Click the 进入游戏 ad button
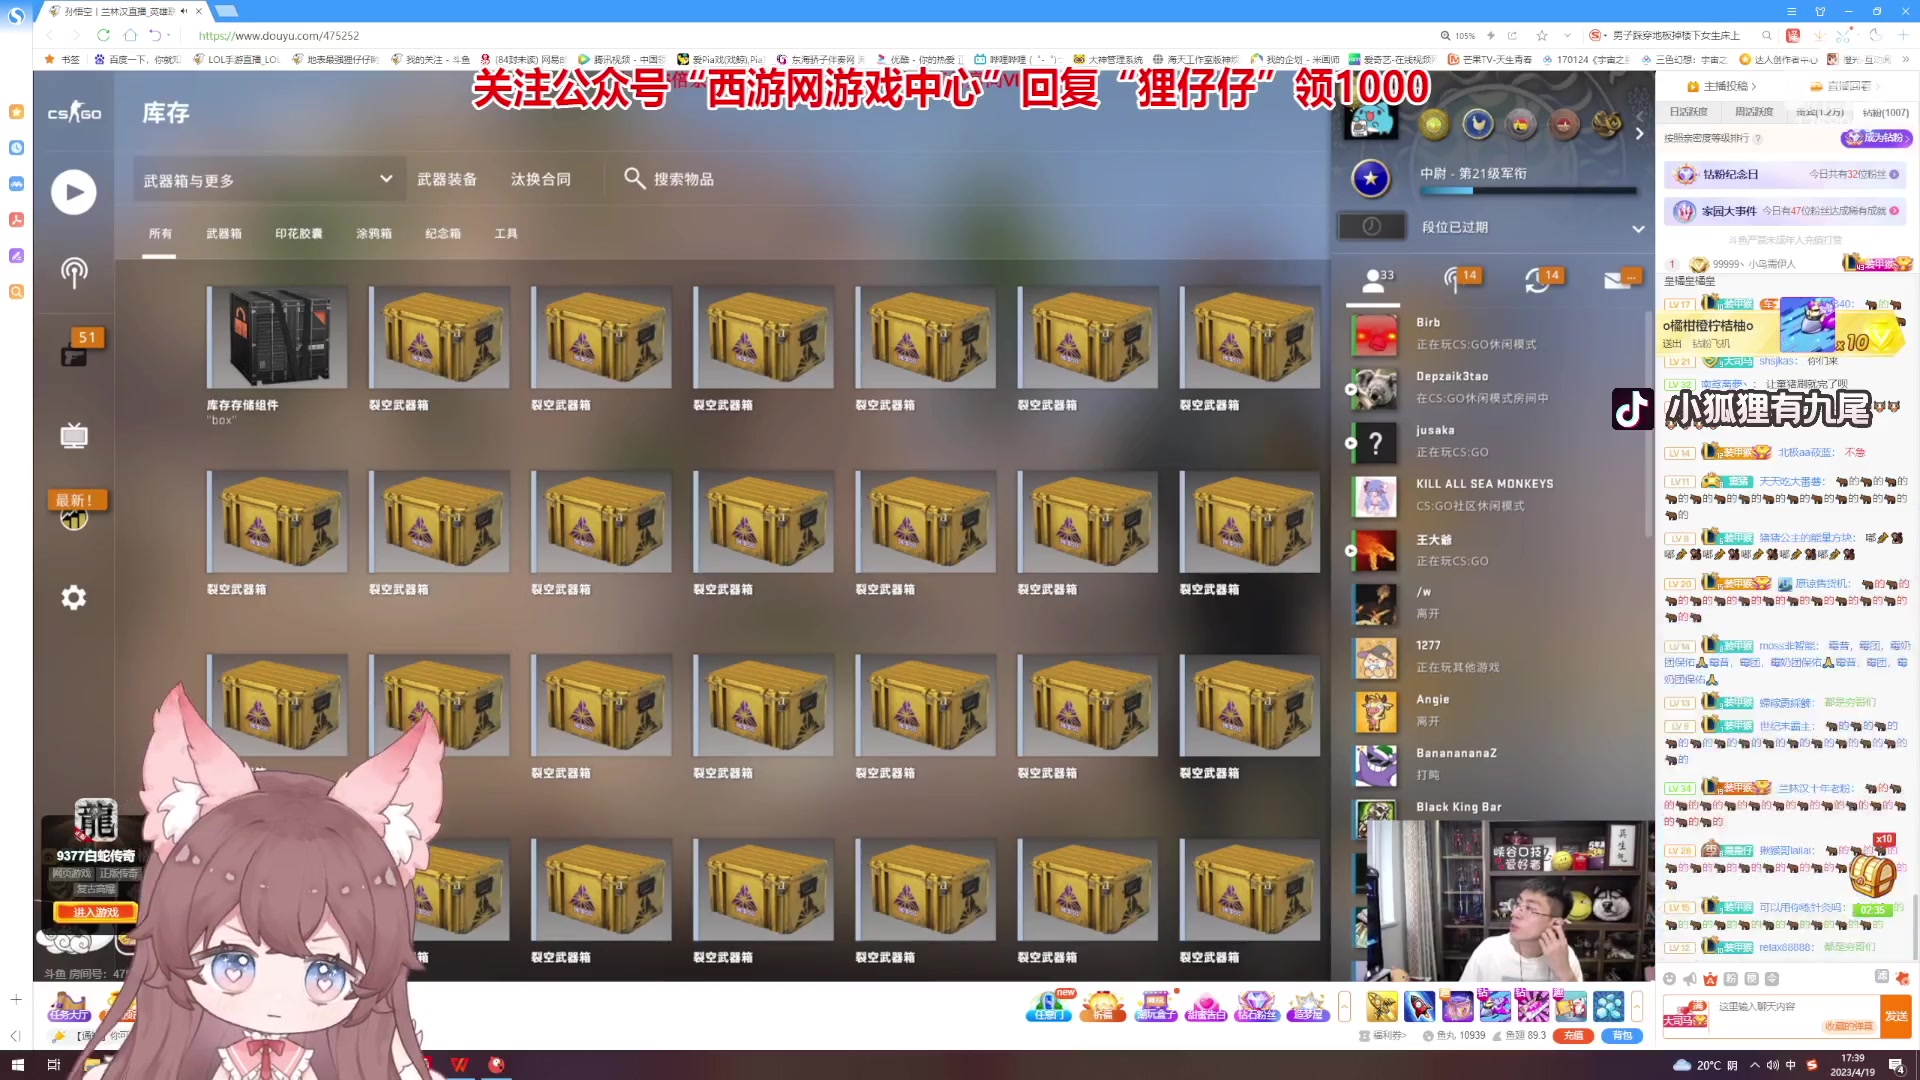 (96, 912)
